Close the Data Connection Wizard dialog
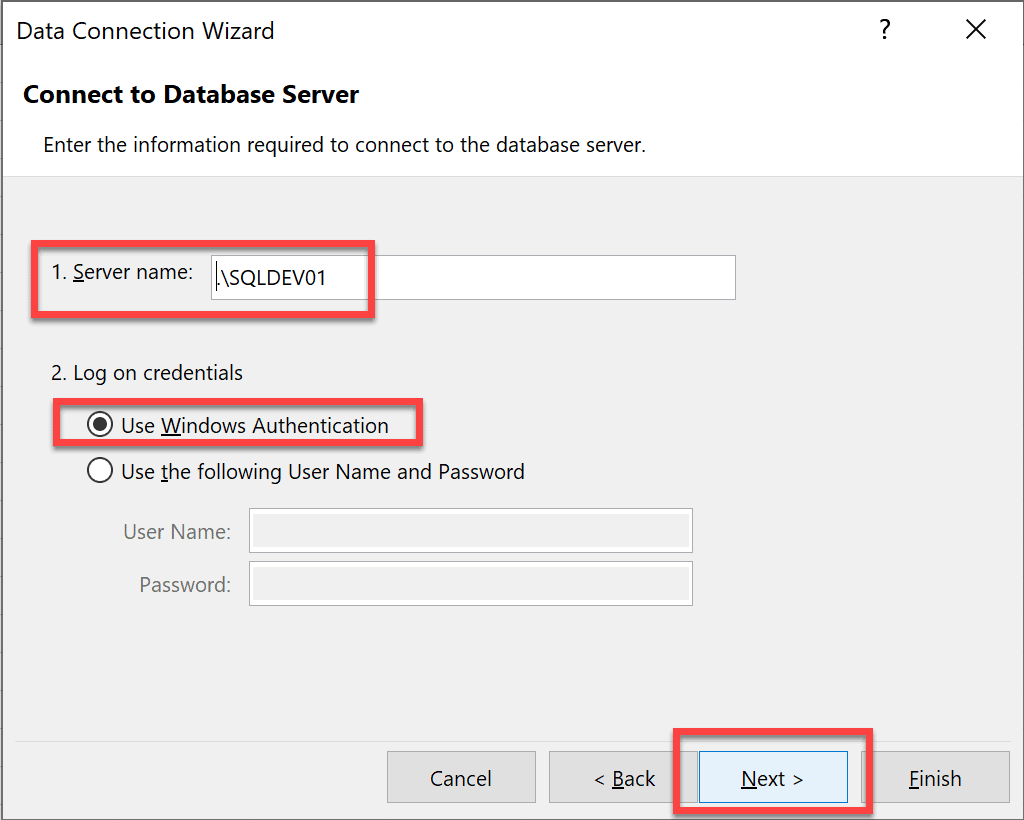This screenshot has width=1024, height=820. [976, 30]
